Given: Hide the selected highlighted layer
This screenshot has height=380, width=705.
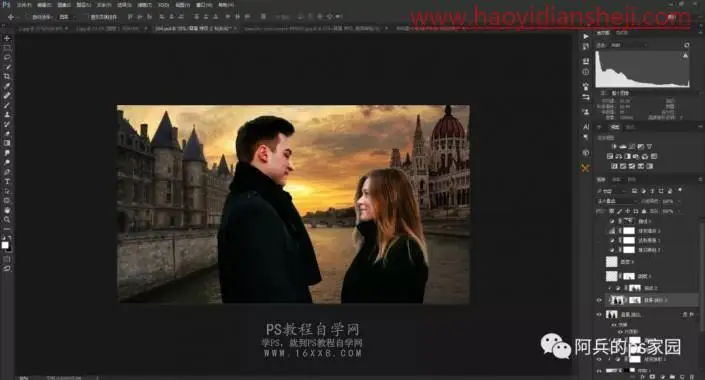Looking at the screenshot, I should pos(599,300).
